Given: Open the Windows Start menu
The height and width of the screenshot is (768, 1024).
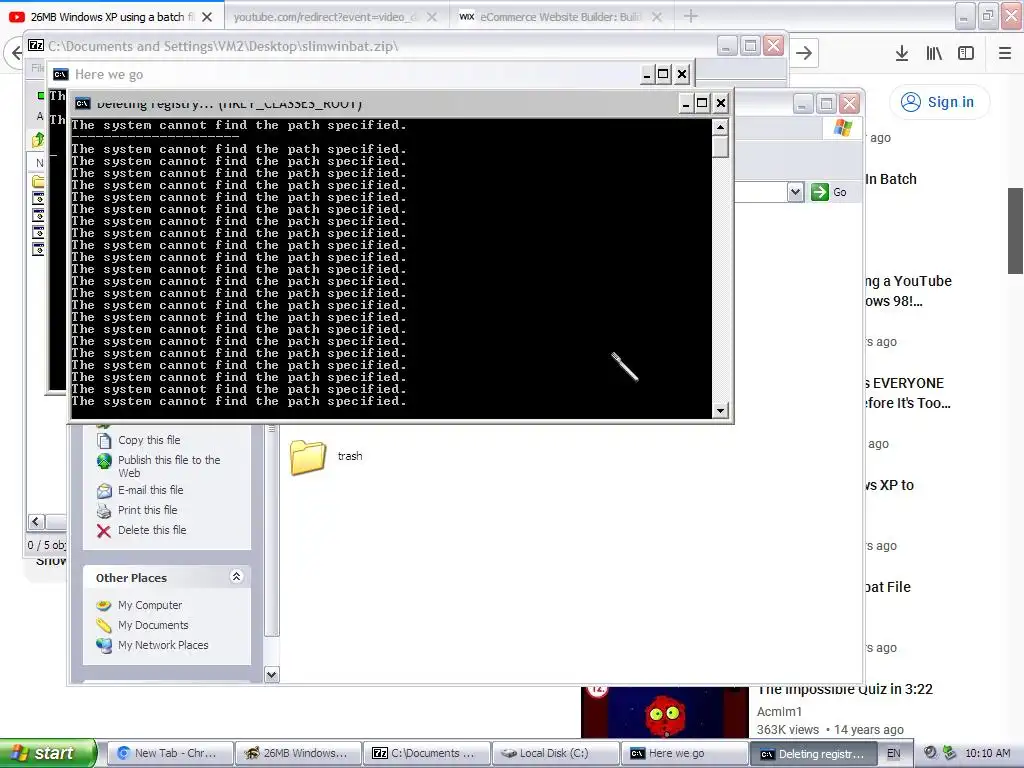Looking at the screenshot, I should point(47,754).
